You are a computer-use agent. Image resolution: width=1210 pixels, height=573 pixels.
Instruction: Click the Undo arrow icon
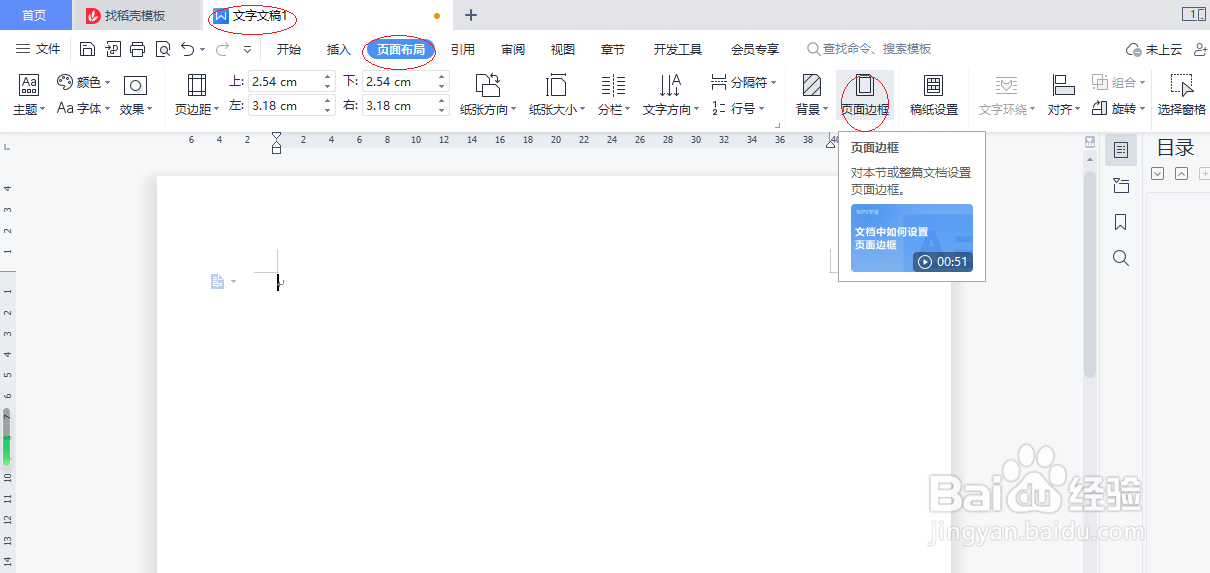188,49
